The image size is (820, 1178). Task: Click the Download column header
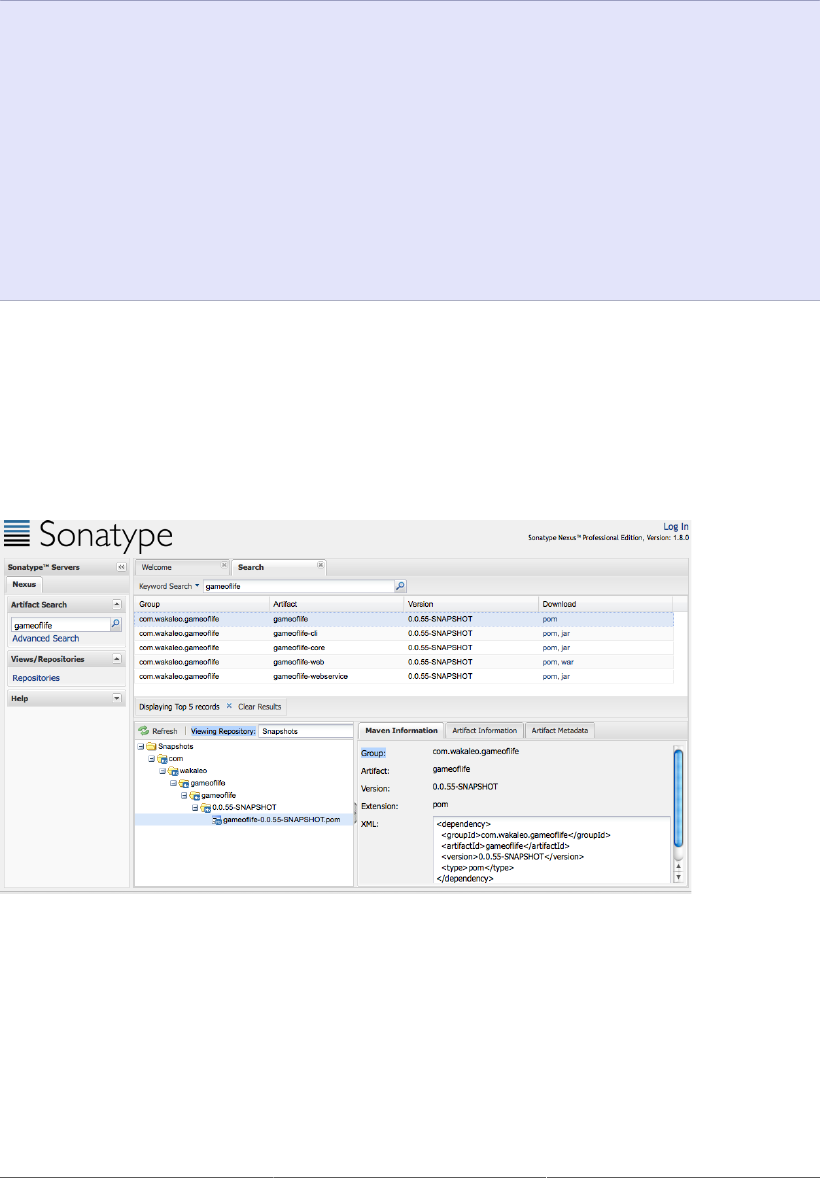[605, 604]
